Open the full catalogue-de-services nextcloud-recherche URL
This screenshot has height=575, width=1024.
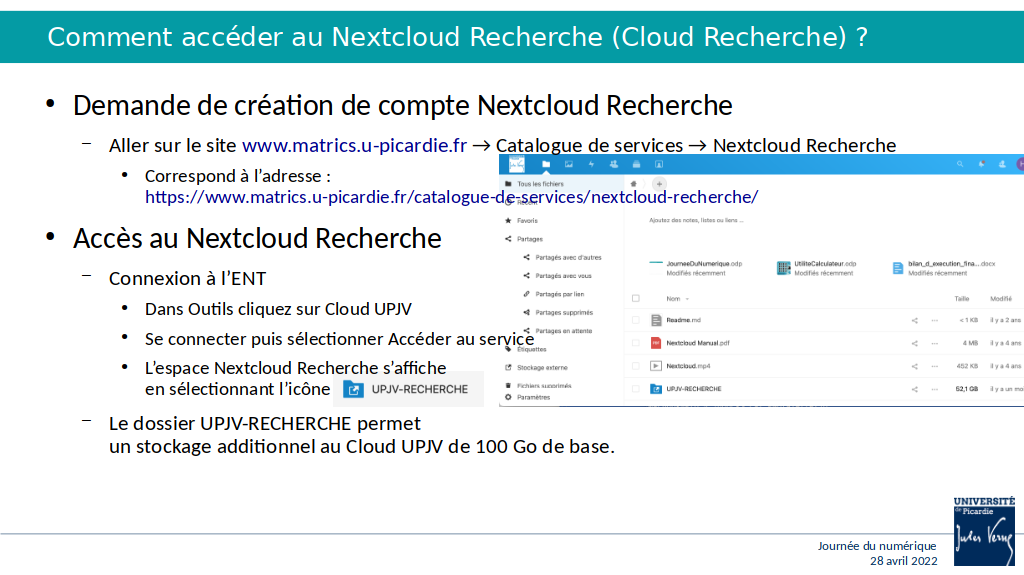coord(451,197)
